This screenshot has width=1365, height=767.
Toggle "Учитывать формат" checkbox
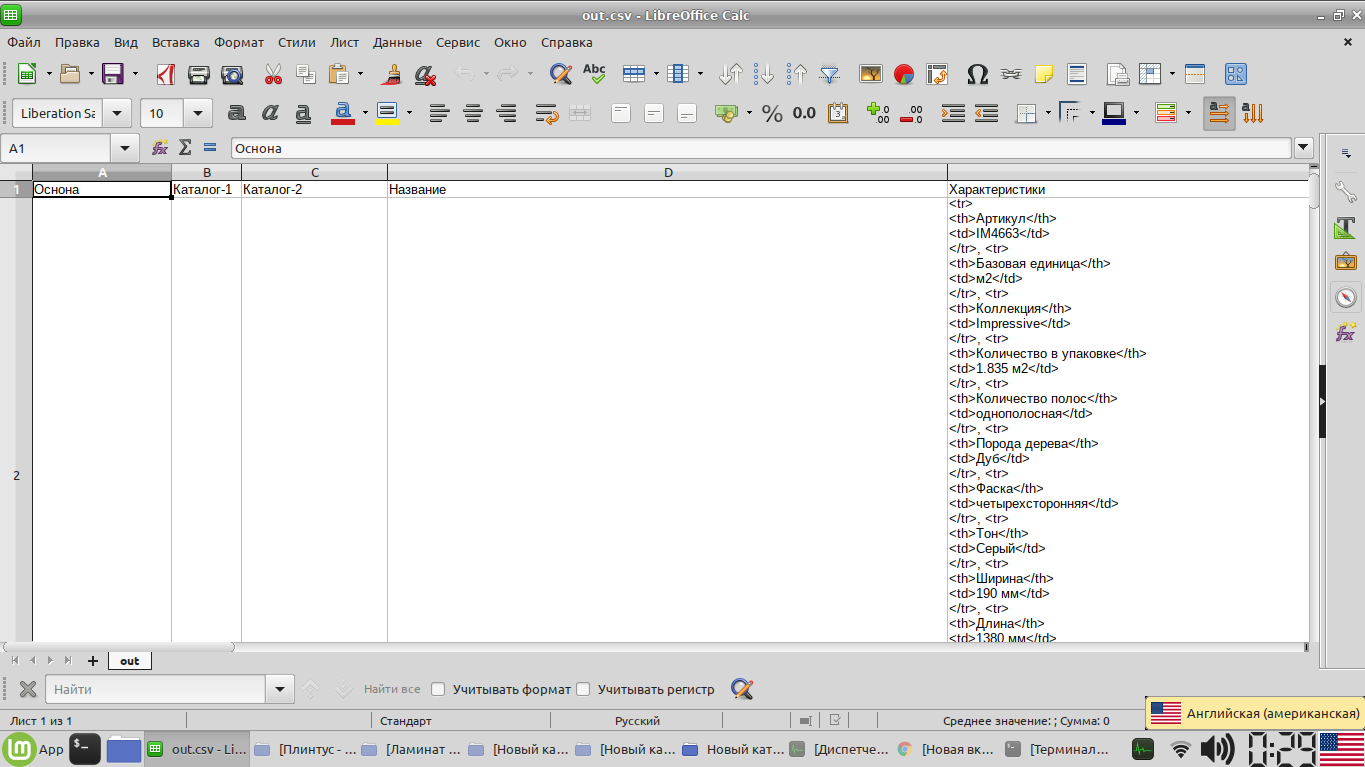(438, 689)
